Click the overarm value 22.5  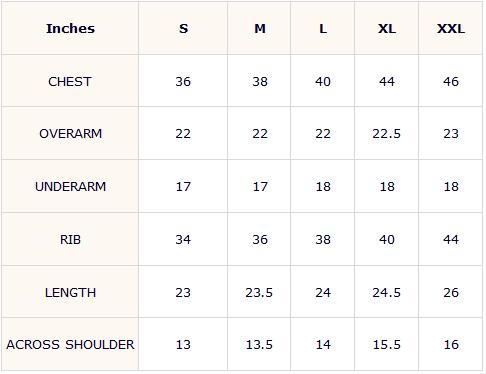pyautogui.click(x=387, y=134)
